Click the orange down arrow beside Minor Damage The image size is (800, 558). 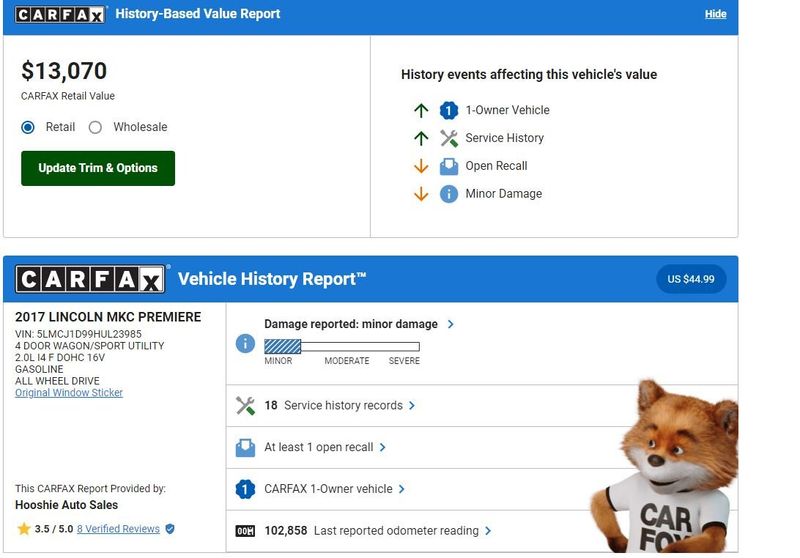[x=421, y=194]
